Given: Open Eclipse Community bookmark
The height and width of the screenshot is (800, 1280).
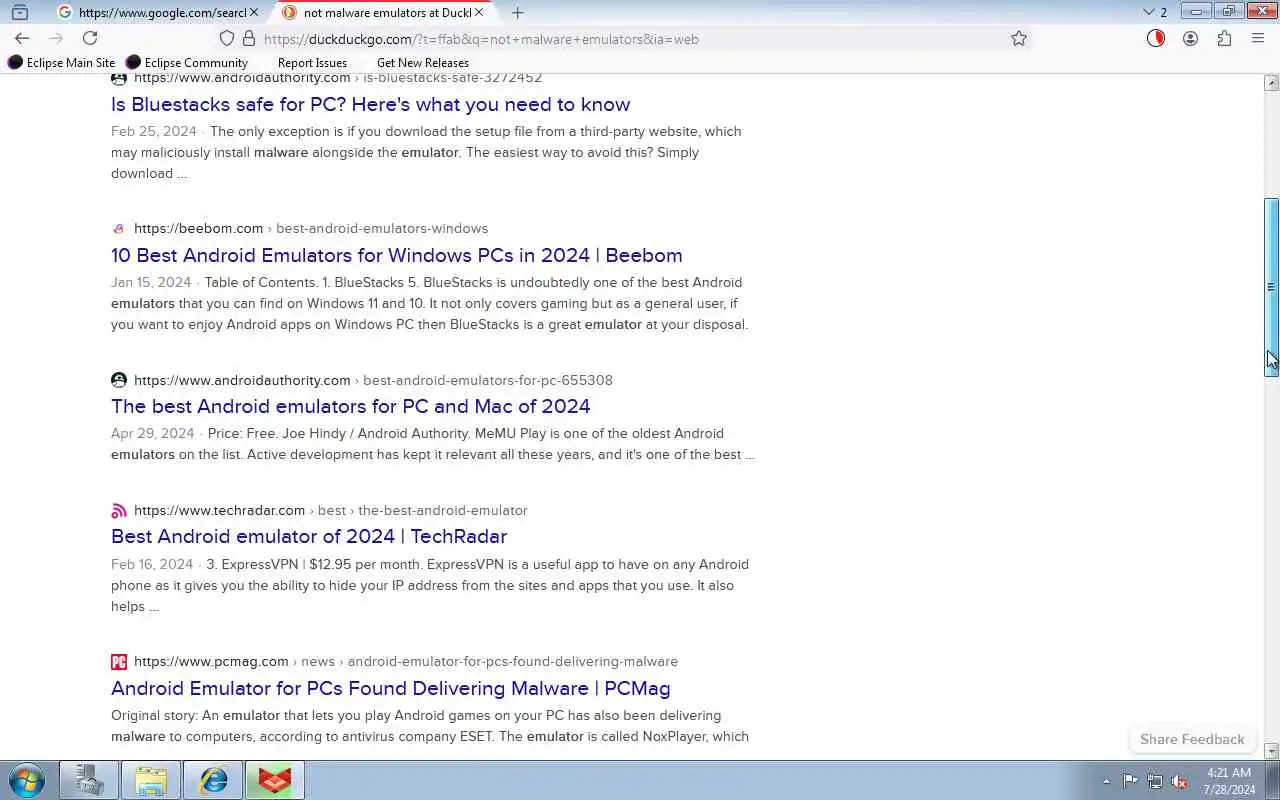Looking at the screenshot, I should point(187,62).
